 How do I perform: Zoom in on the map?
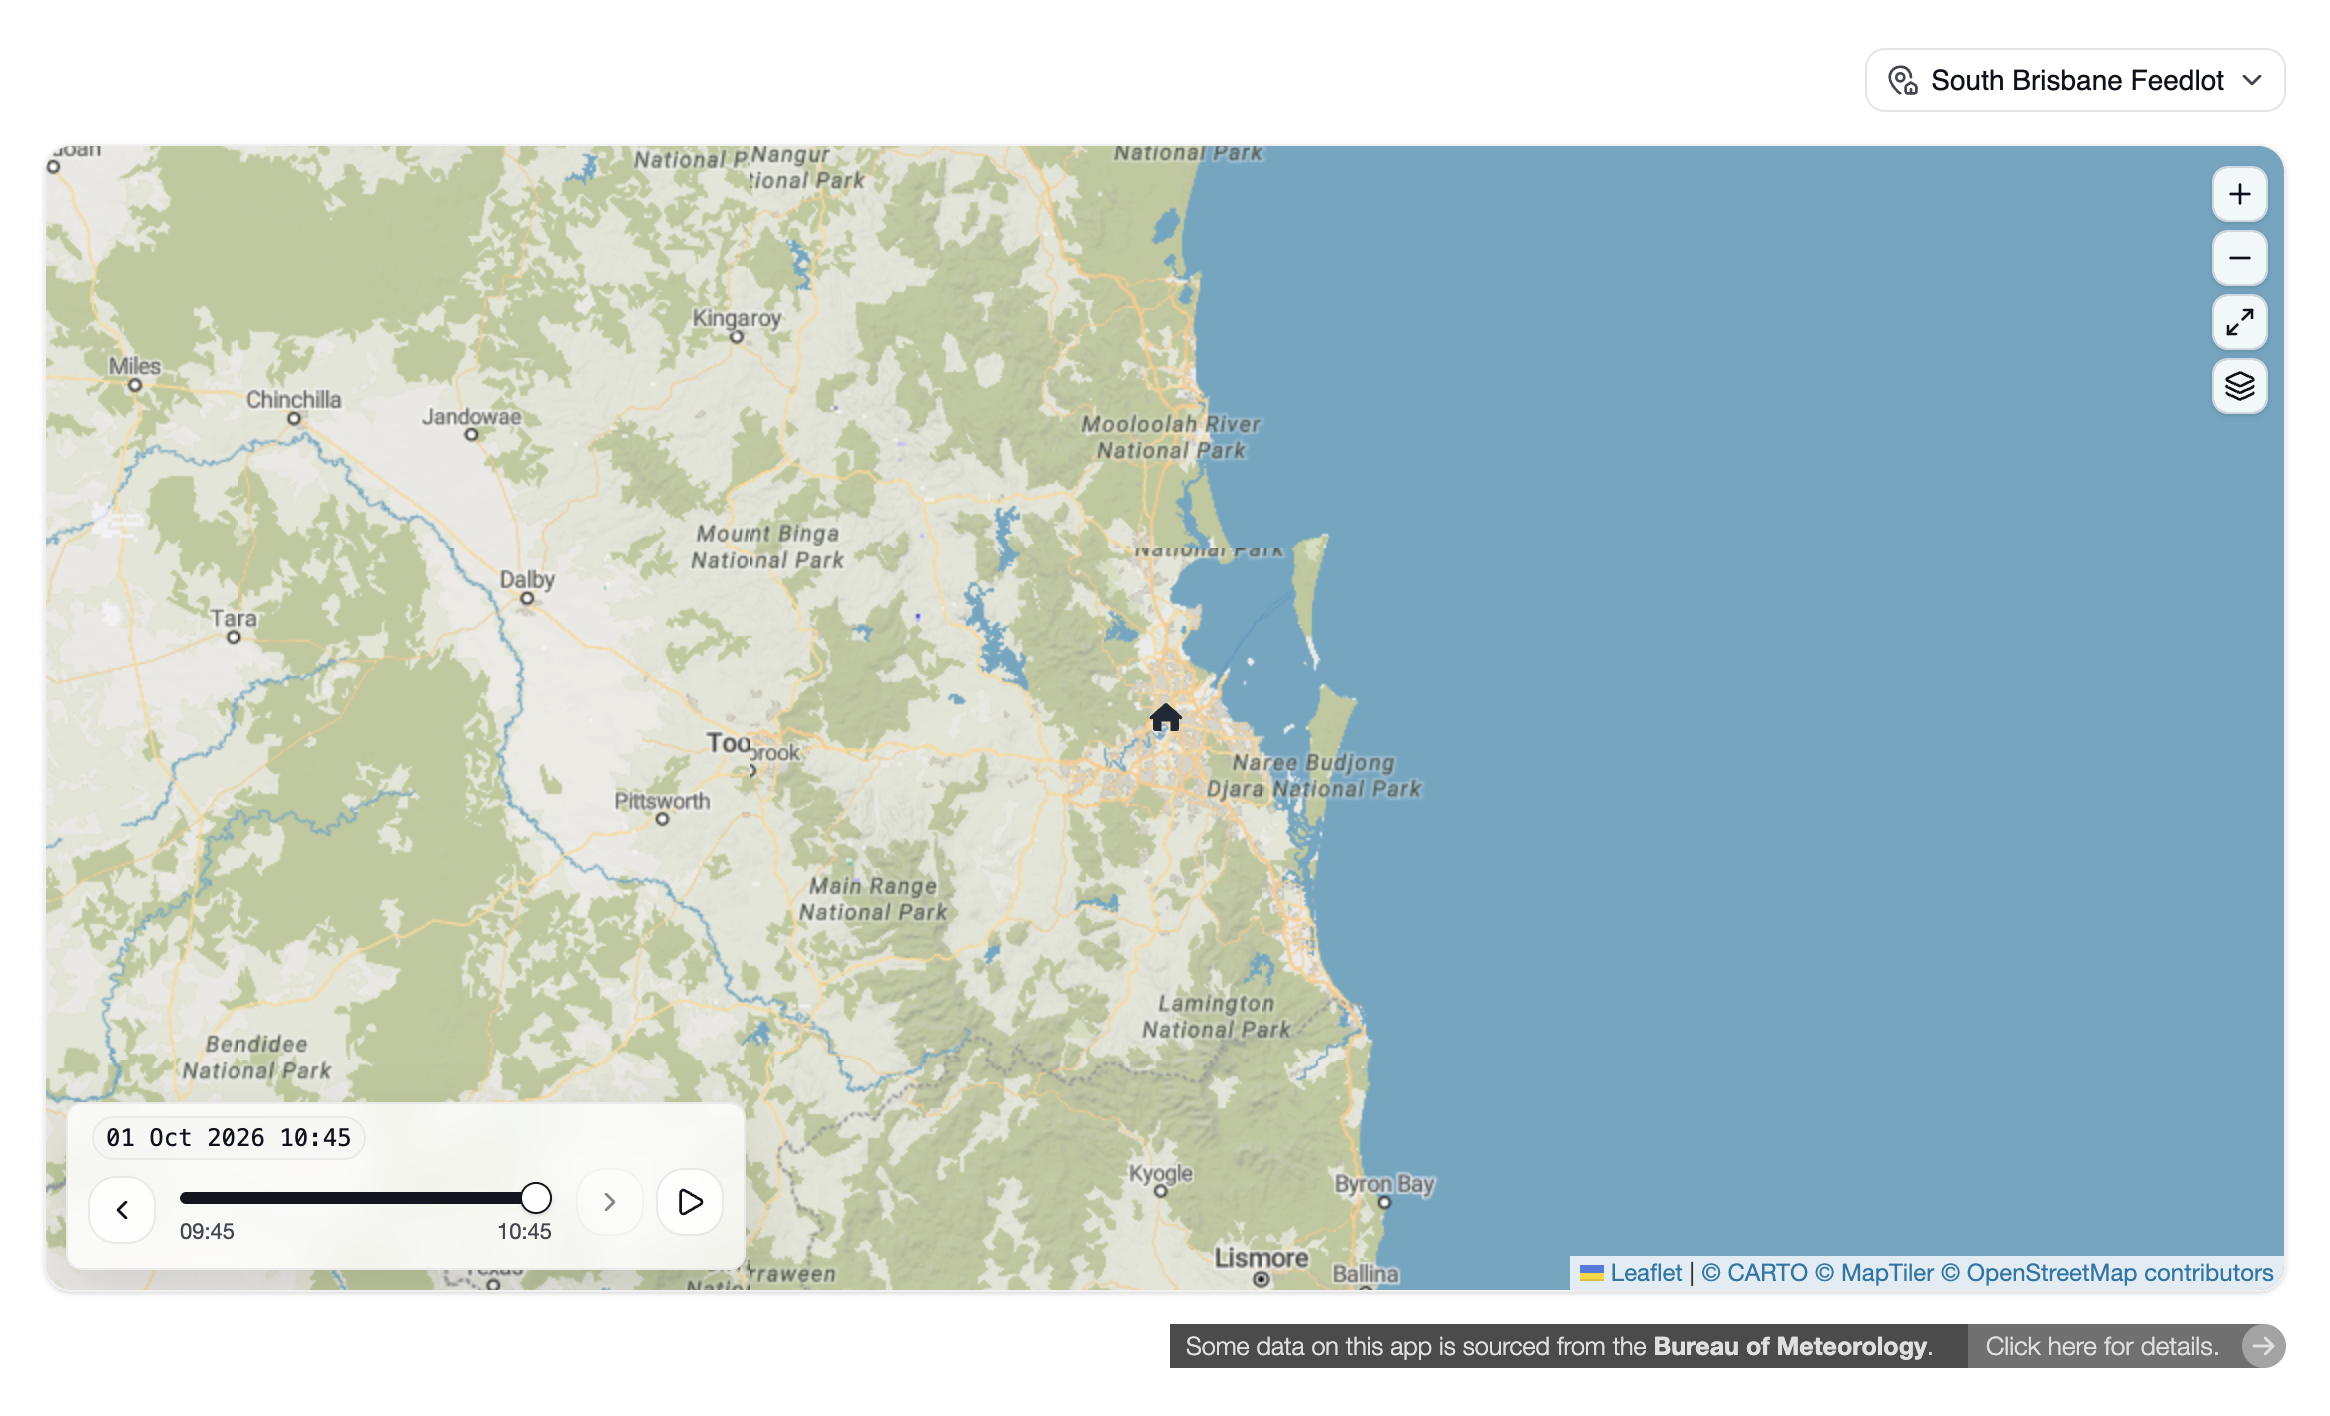pos(2239,194)
